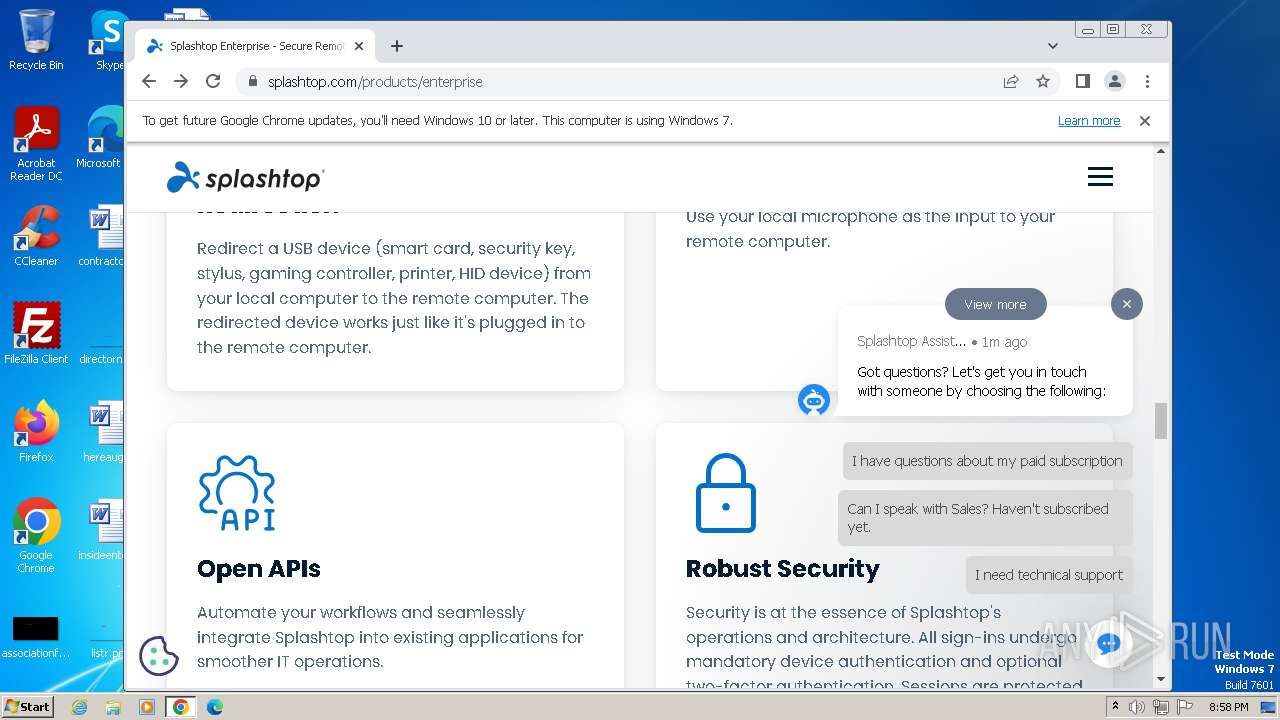
Task: Open the Splashtop hamburger menu
Action: pos(1100,177)
